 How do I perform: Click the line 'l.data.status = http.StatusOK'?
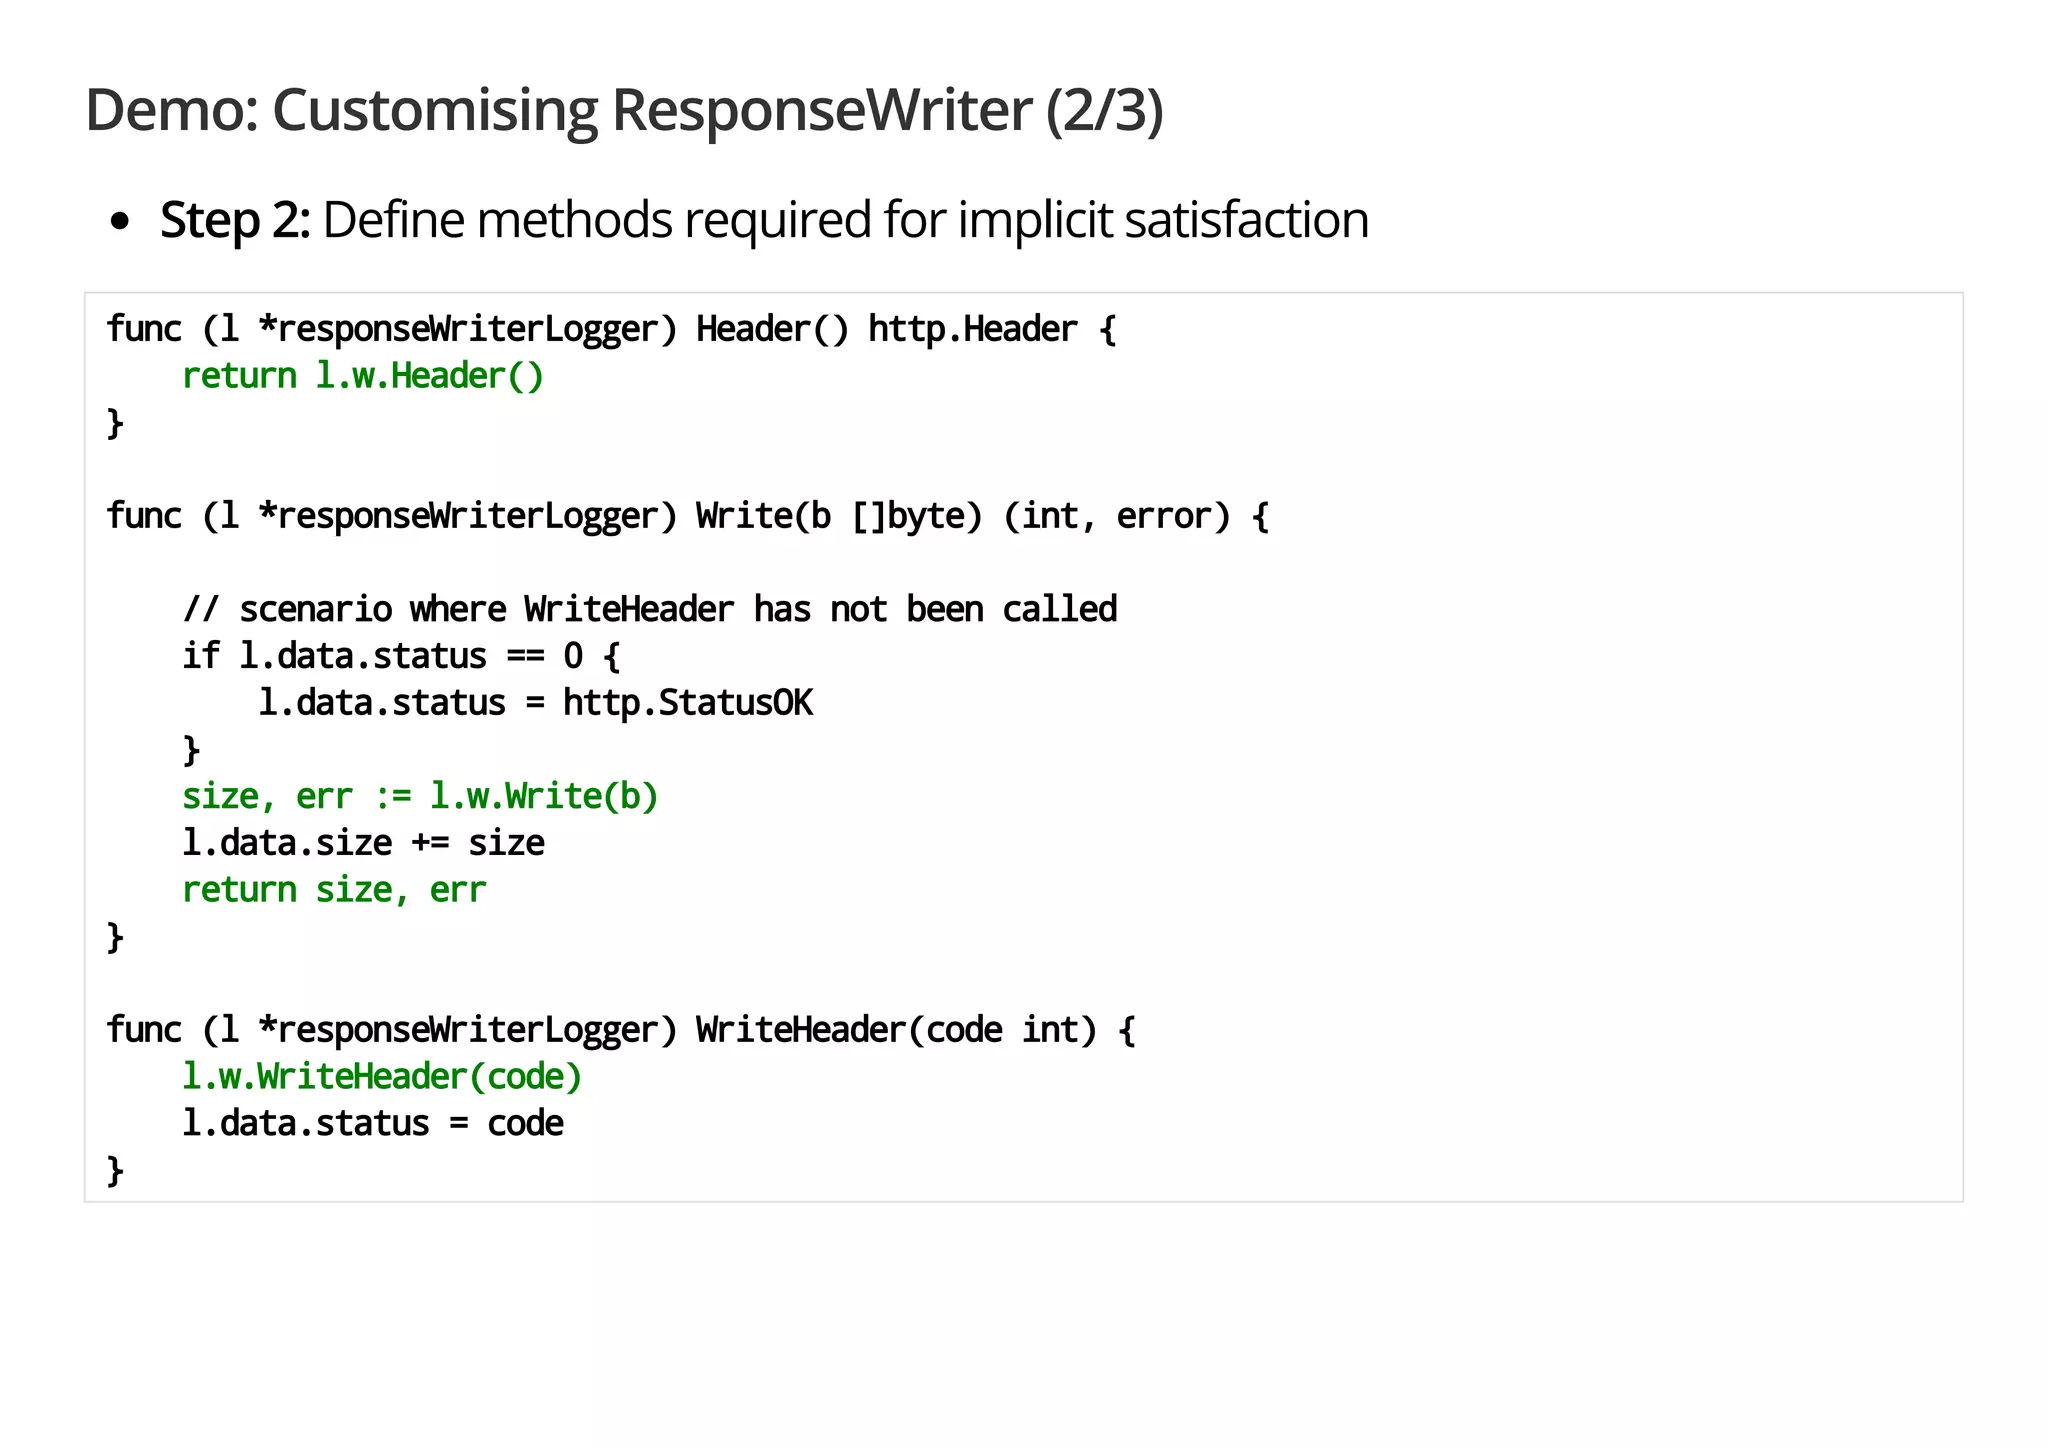(535, 703)
